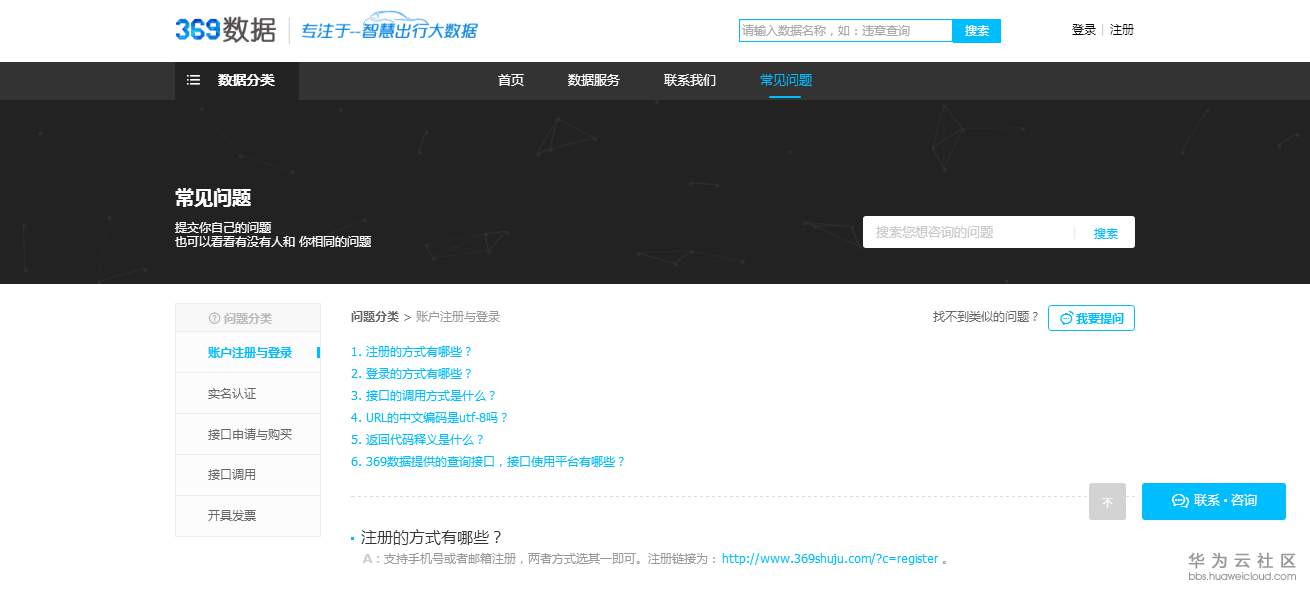Click the 账户注册与登录 breadcrumb text

click(458, 317)
